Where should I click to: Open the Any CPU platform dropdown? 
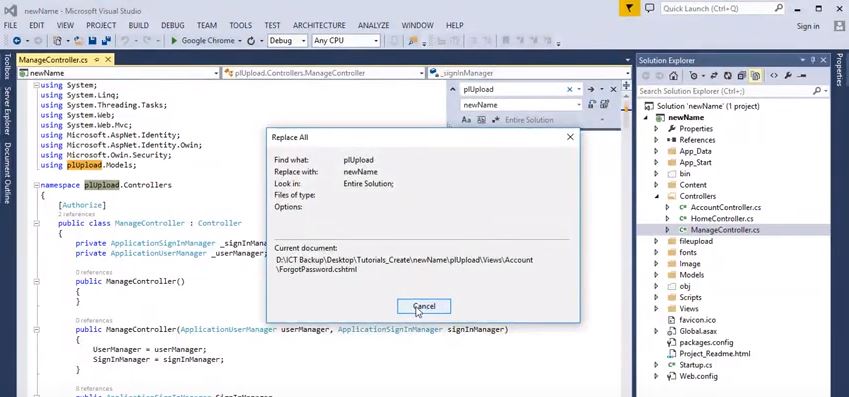coord(375,41)
